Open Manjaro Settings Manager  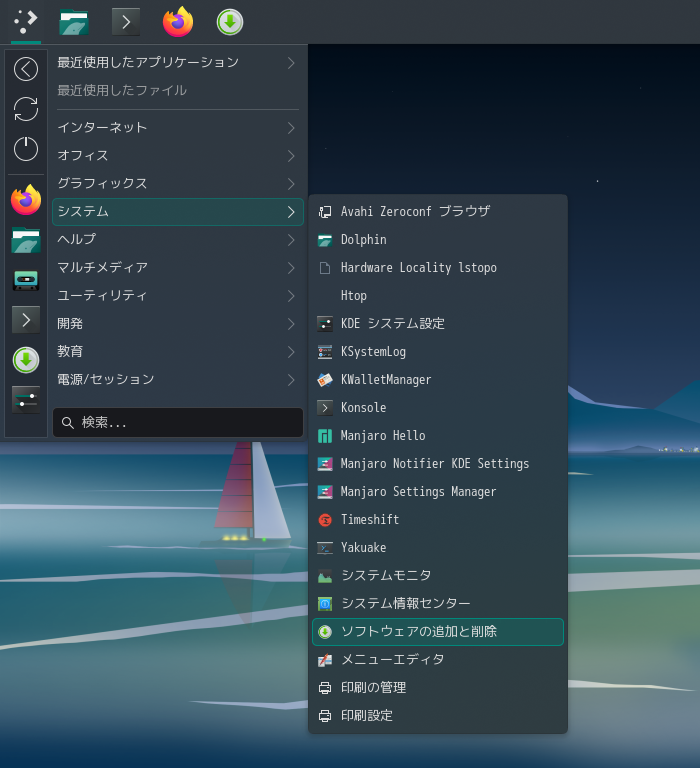[438, 492]
